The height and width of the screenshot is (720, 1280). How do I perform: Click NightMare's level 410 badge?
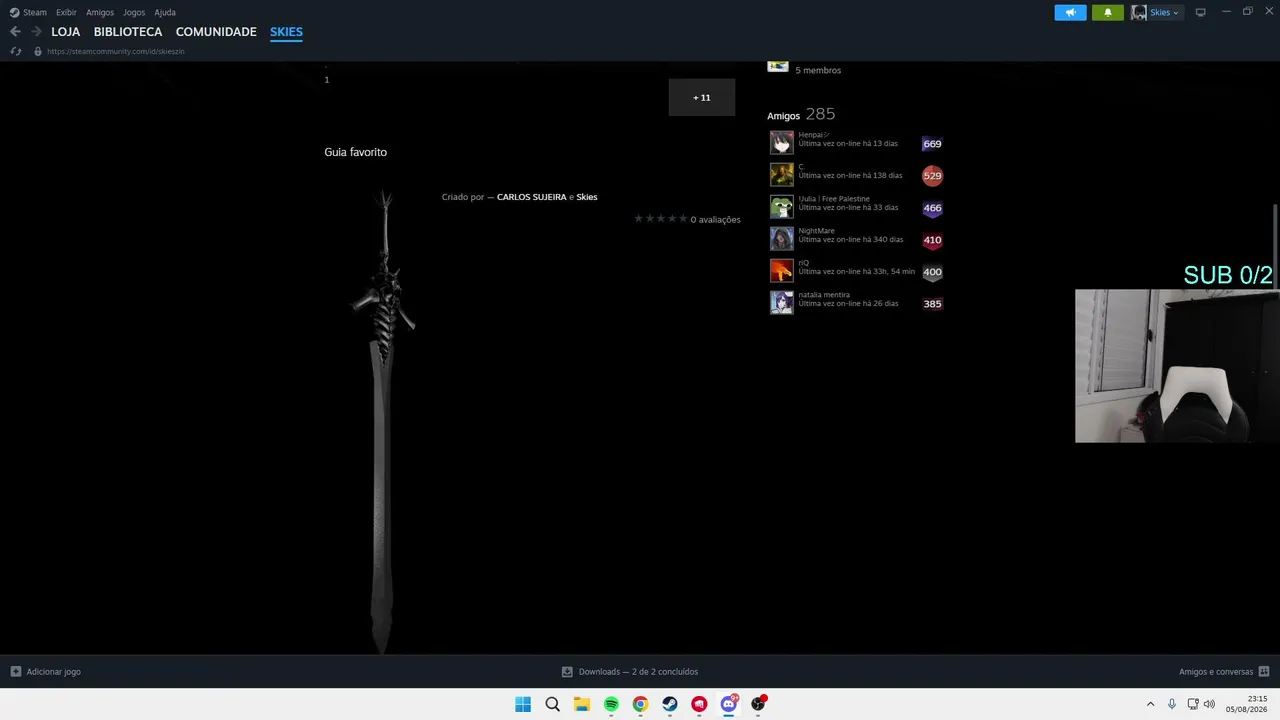point(932,240)
